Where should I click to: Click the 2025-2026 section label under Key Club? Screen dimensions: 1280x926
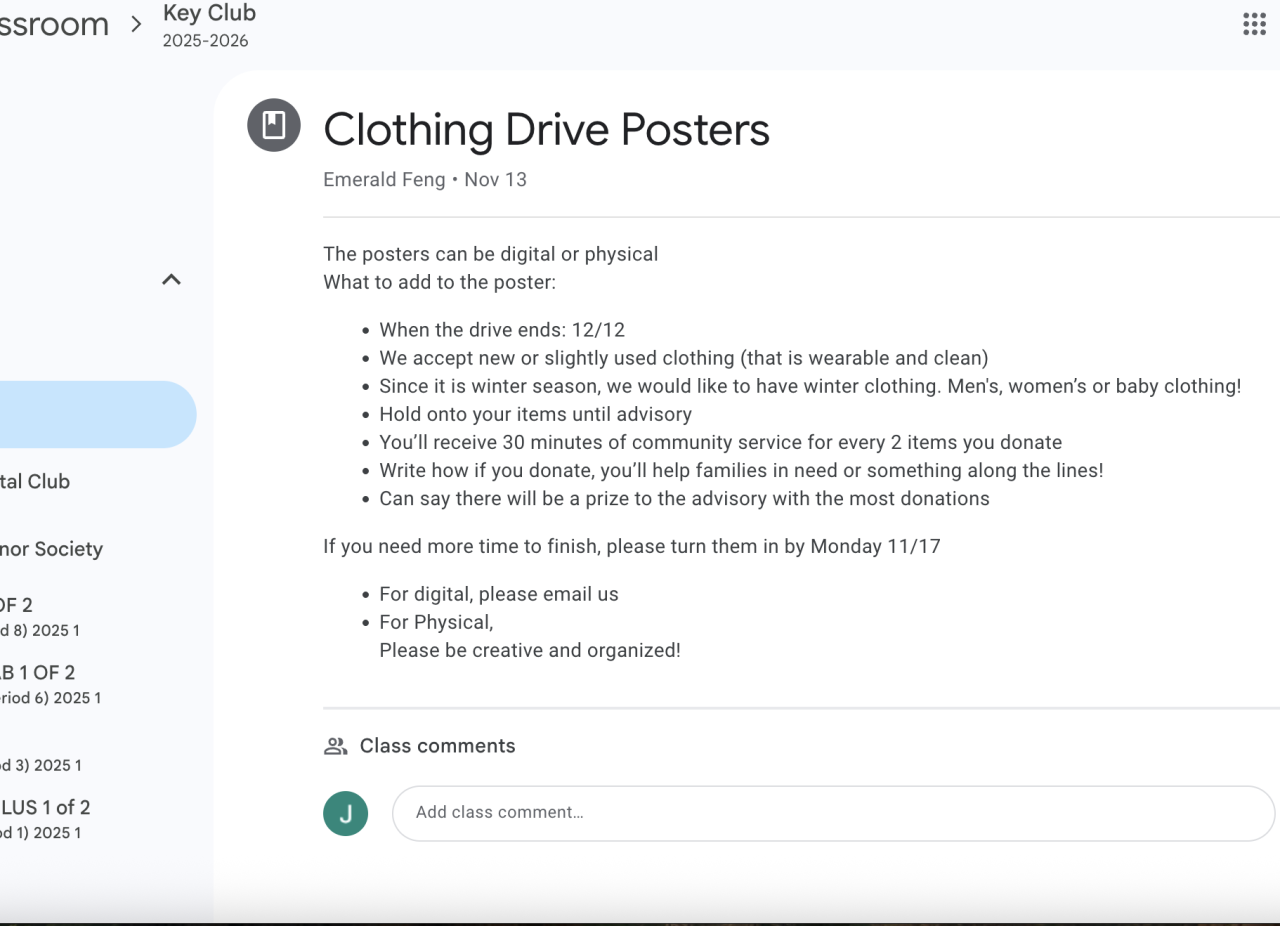(x=205, y=41)
